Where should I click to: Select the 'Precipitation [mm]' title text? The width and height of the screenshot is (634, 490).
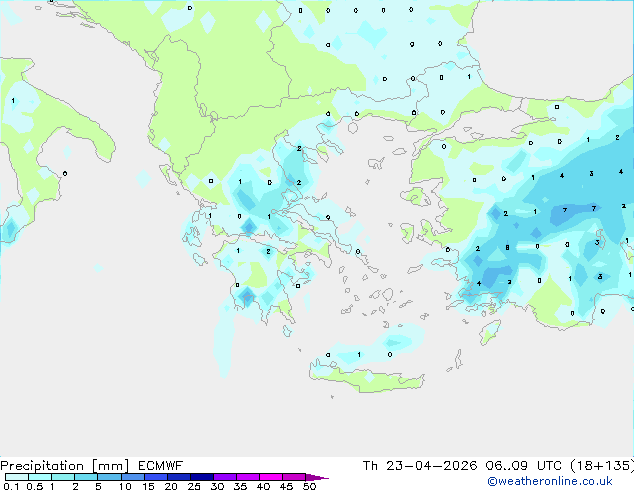65,466
